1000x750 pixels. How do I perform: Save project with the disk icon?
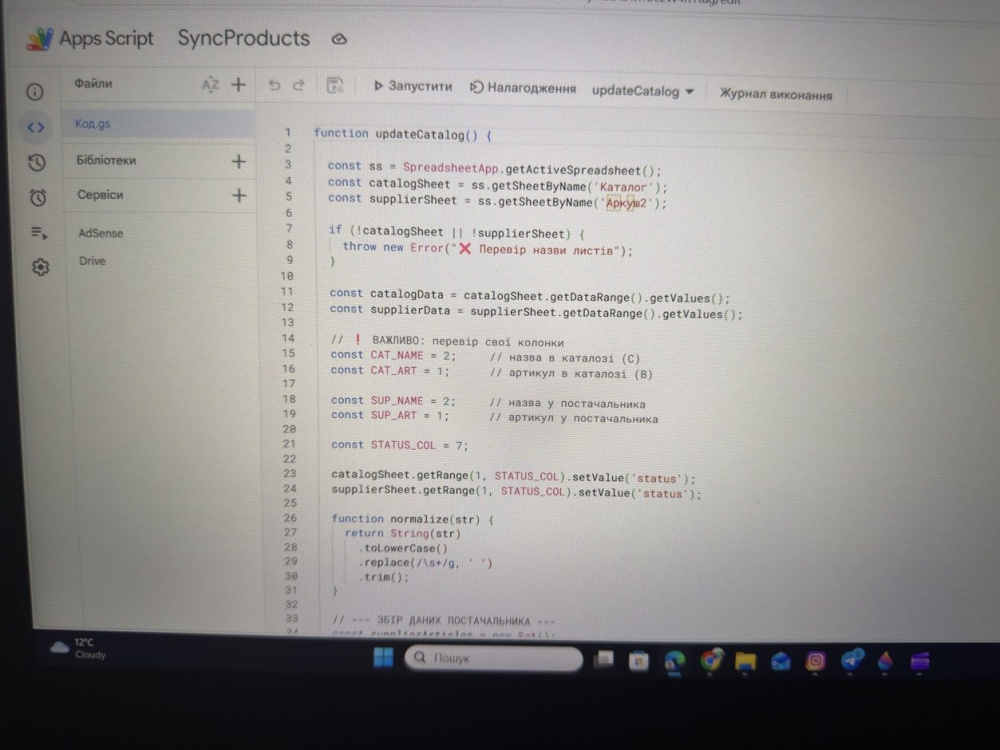coord(335,85)
